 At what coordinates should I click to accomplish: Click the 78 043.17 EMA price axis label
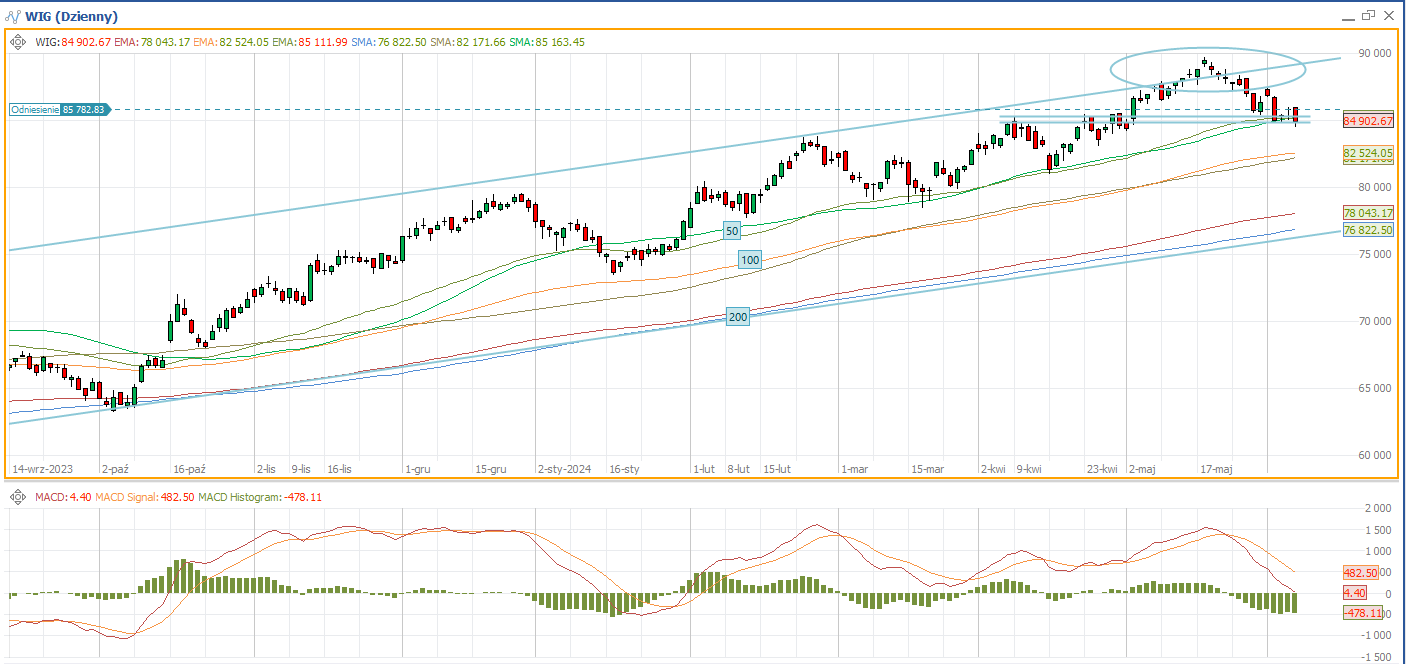pos(1368,213)
